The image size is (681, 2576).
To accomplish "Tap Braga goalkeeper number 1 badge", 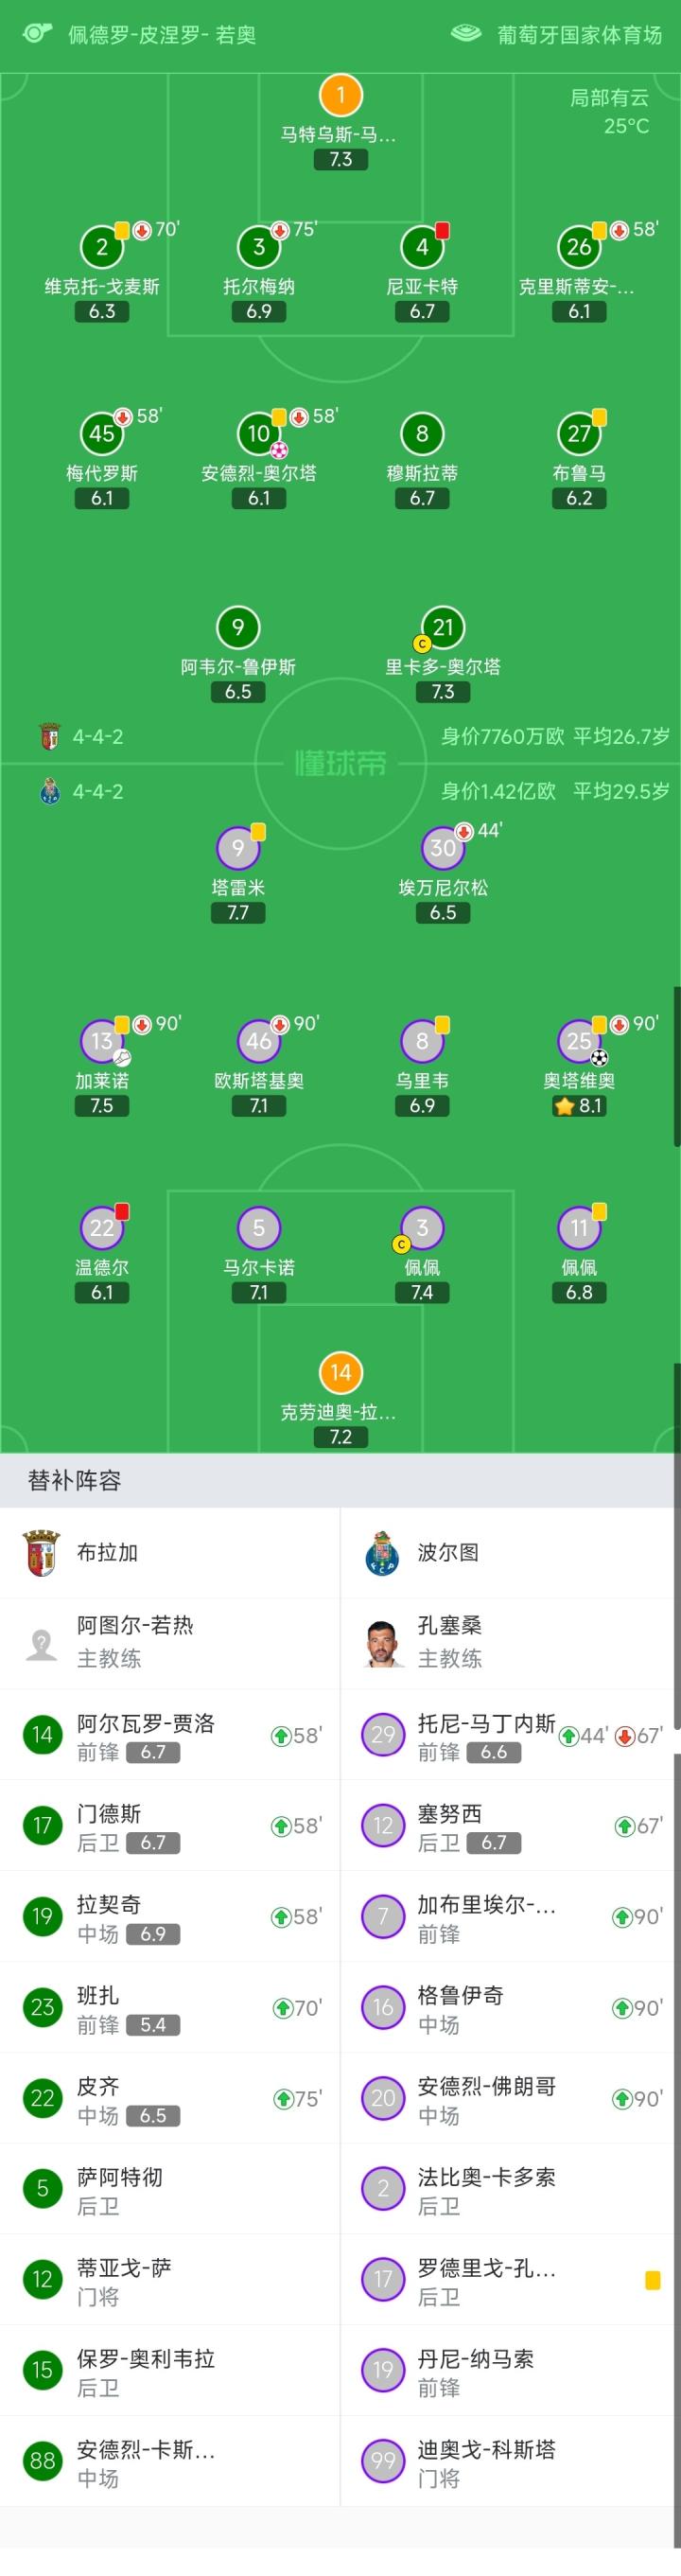I will tap(340, 96).
